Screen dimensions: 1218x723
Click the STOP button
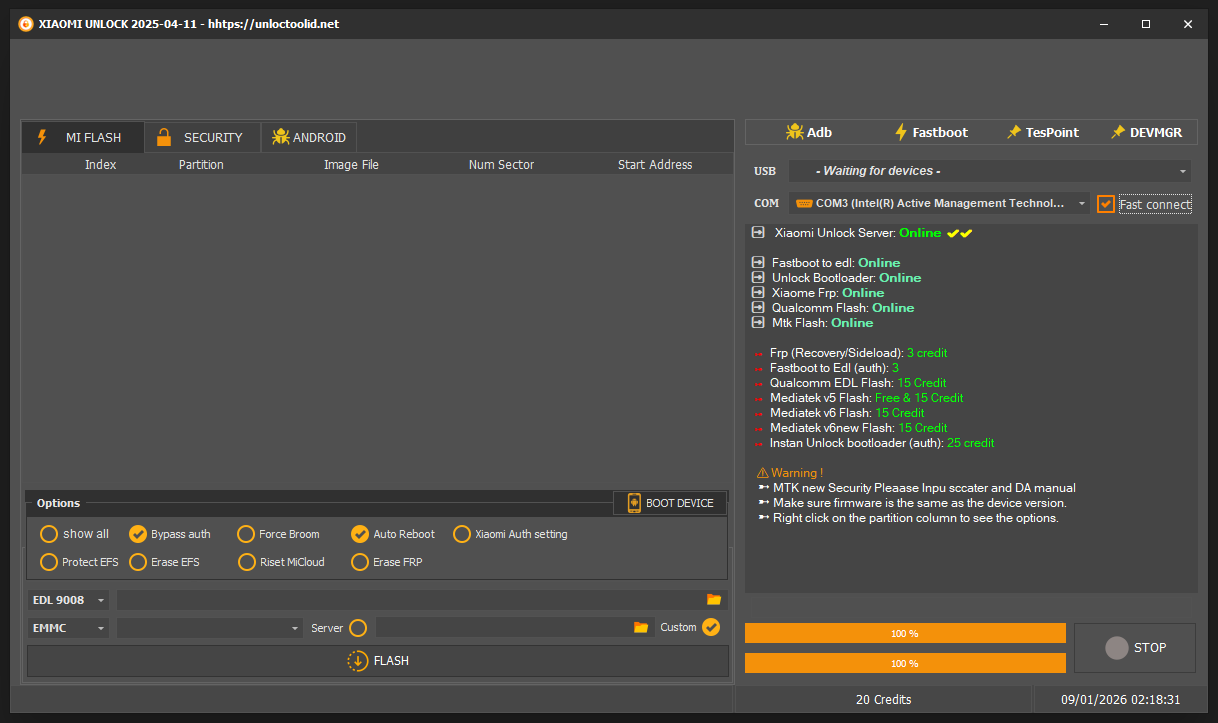[x=1135, y=647]
